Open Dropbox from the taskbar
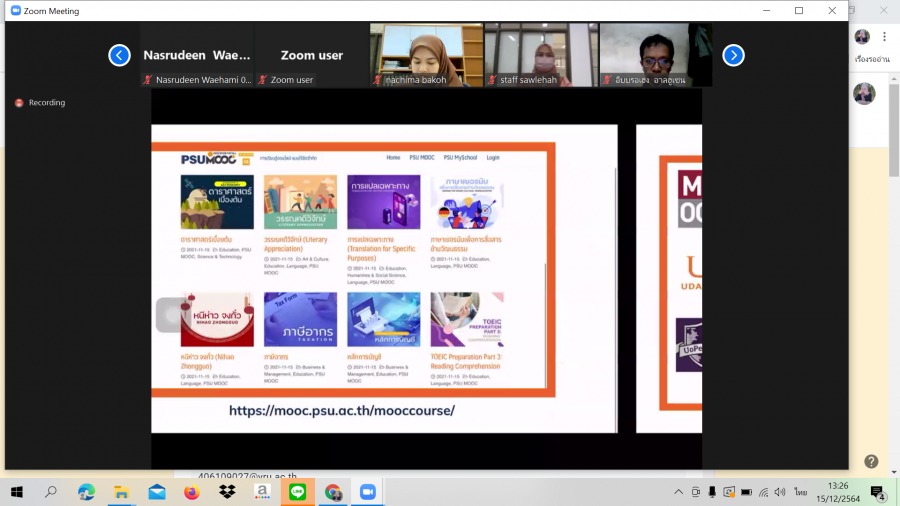The image size is (900, 506). (x=227, y=492)
